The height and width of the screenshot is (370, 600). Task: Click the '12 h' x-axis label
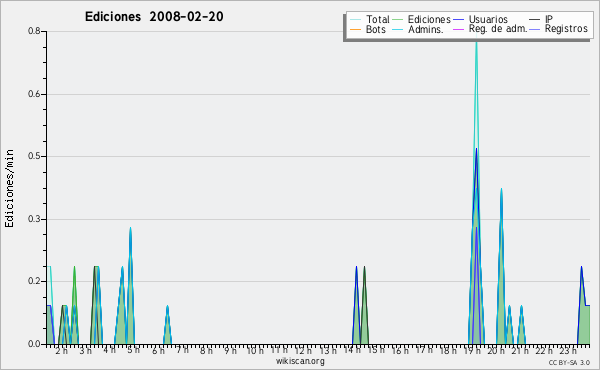click(303, 350)
